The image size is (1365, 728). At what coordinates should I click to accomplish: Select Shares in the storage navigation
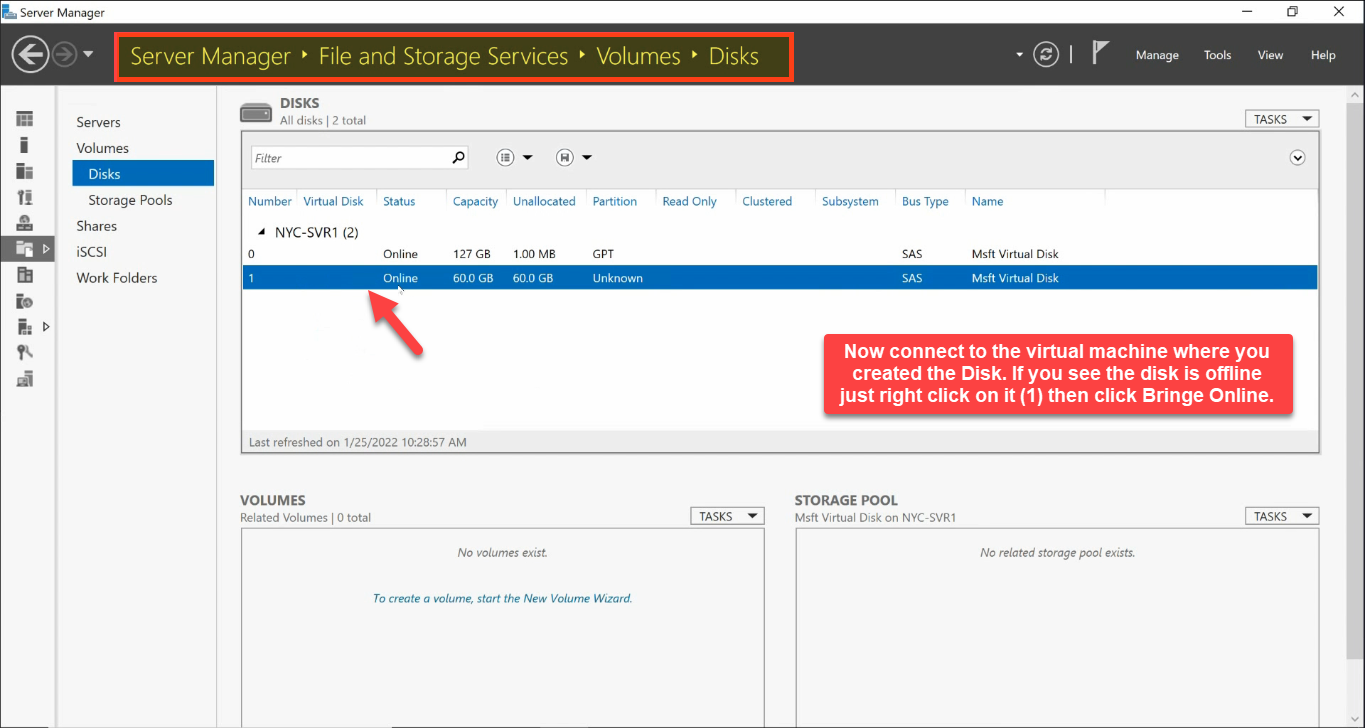pyautogui.click(x=96, y=226)
